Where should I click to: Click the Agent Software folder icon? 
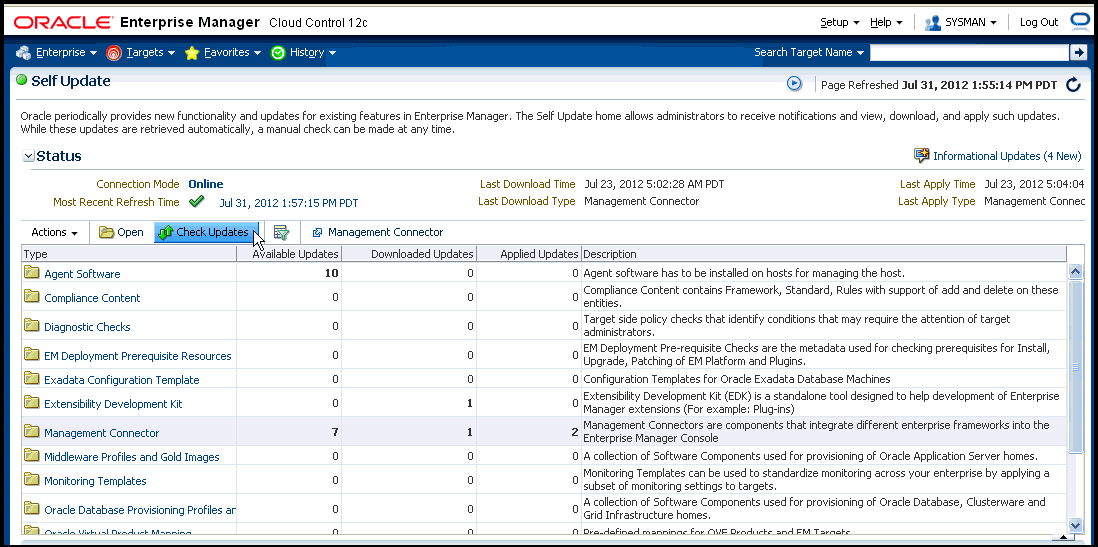[x=32, y=273]
